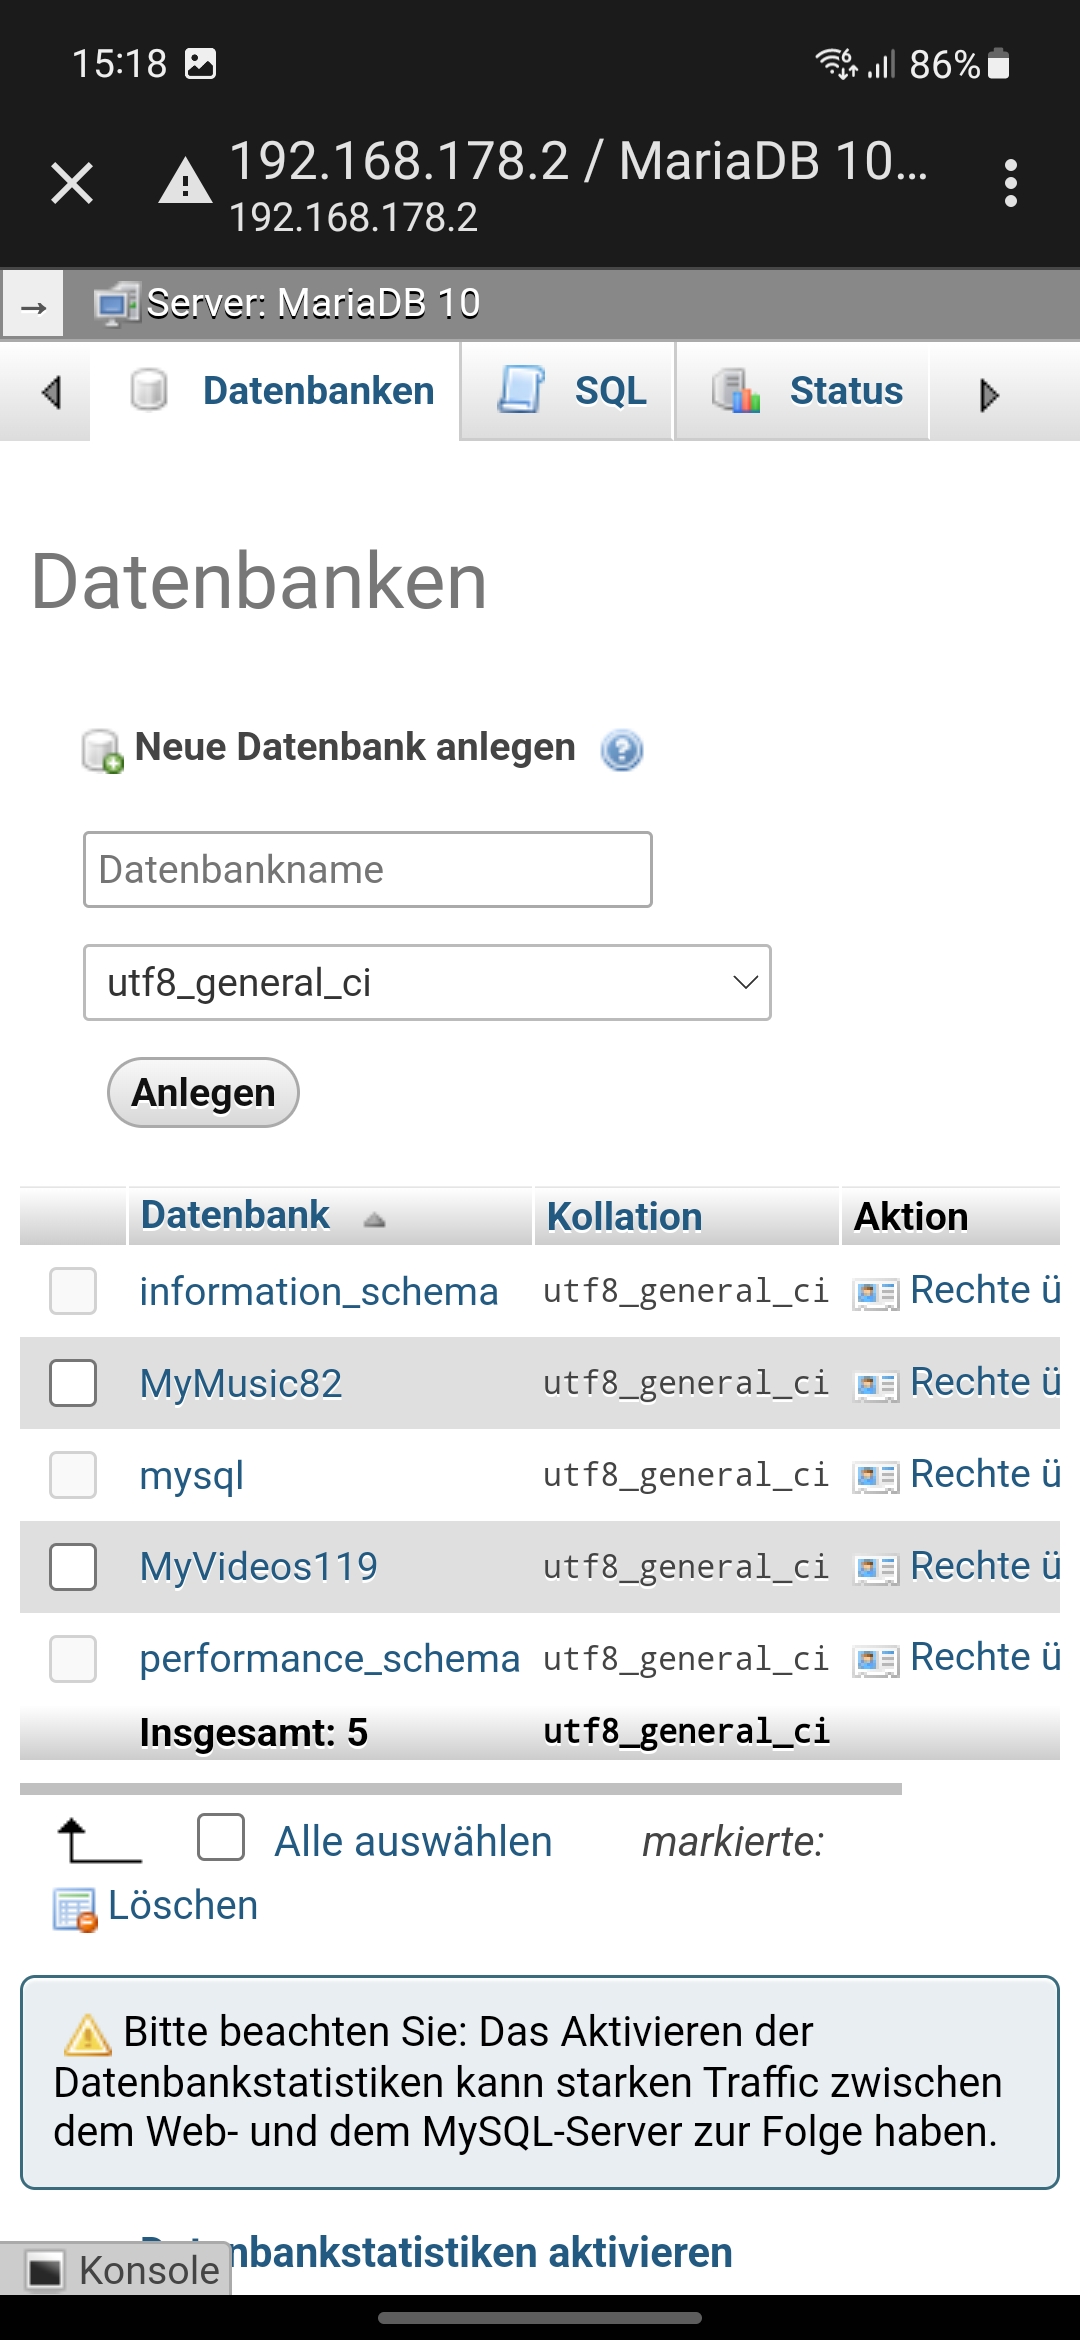Click privileges icon in MyMusic82 row

pos(876,1385)
